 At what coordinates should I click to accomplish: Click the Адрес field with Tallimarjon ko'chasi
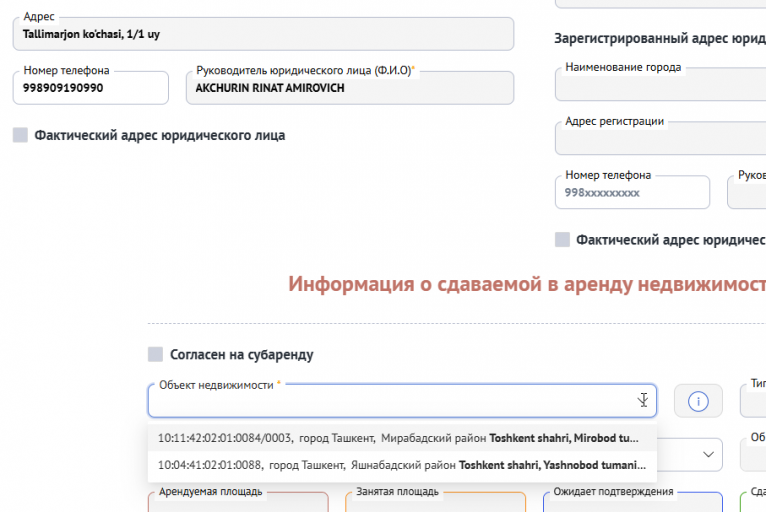263,35
